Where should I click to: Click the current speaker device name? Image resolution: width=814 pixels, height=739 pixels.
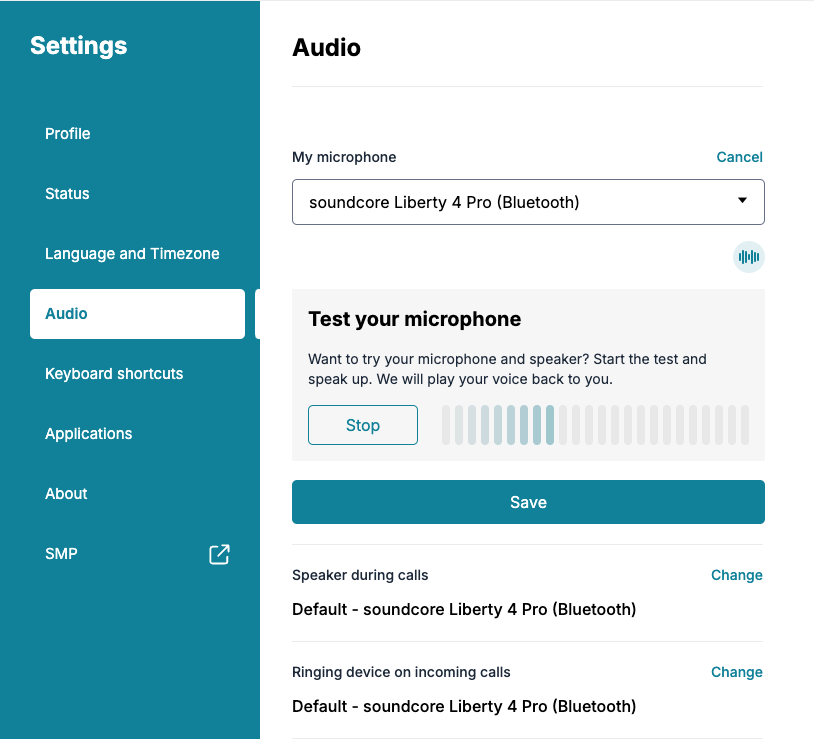click(x=464, y=609)
